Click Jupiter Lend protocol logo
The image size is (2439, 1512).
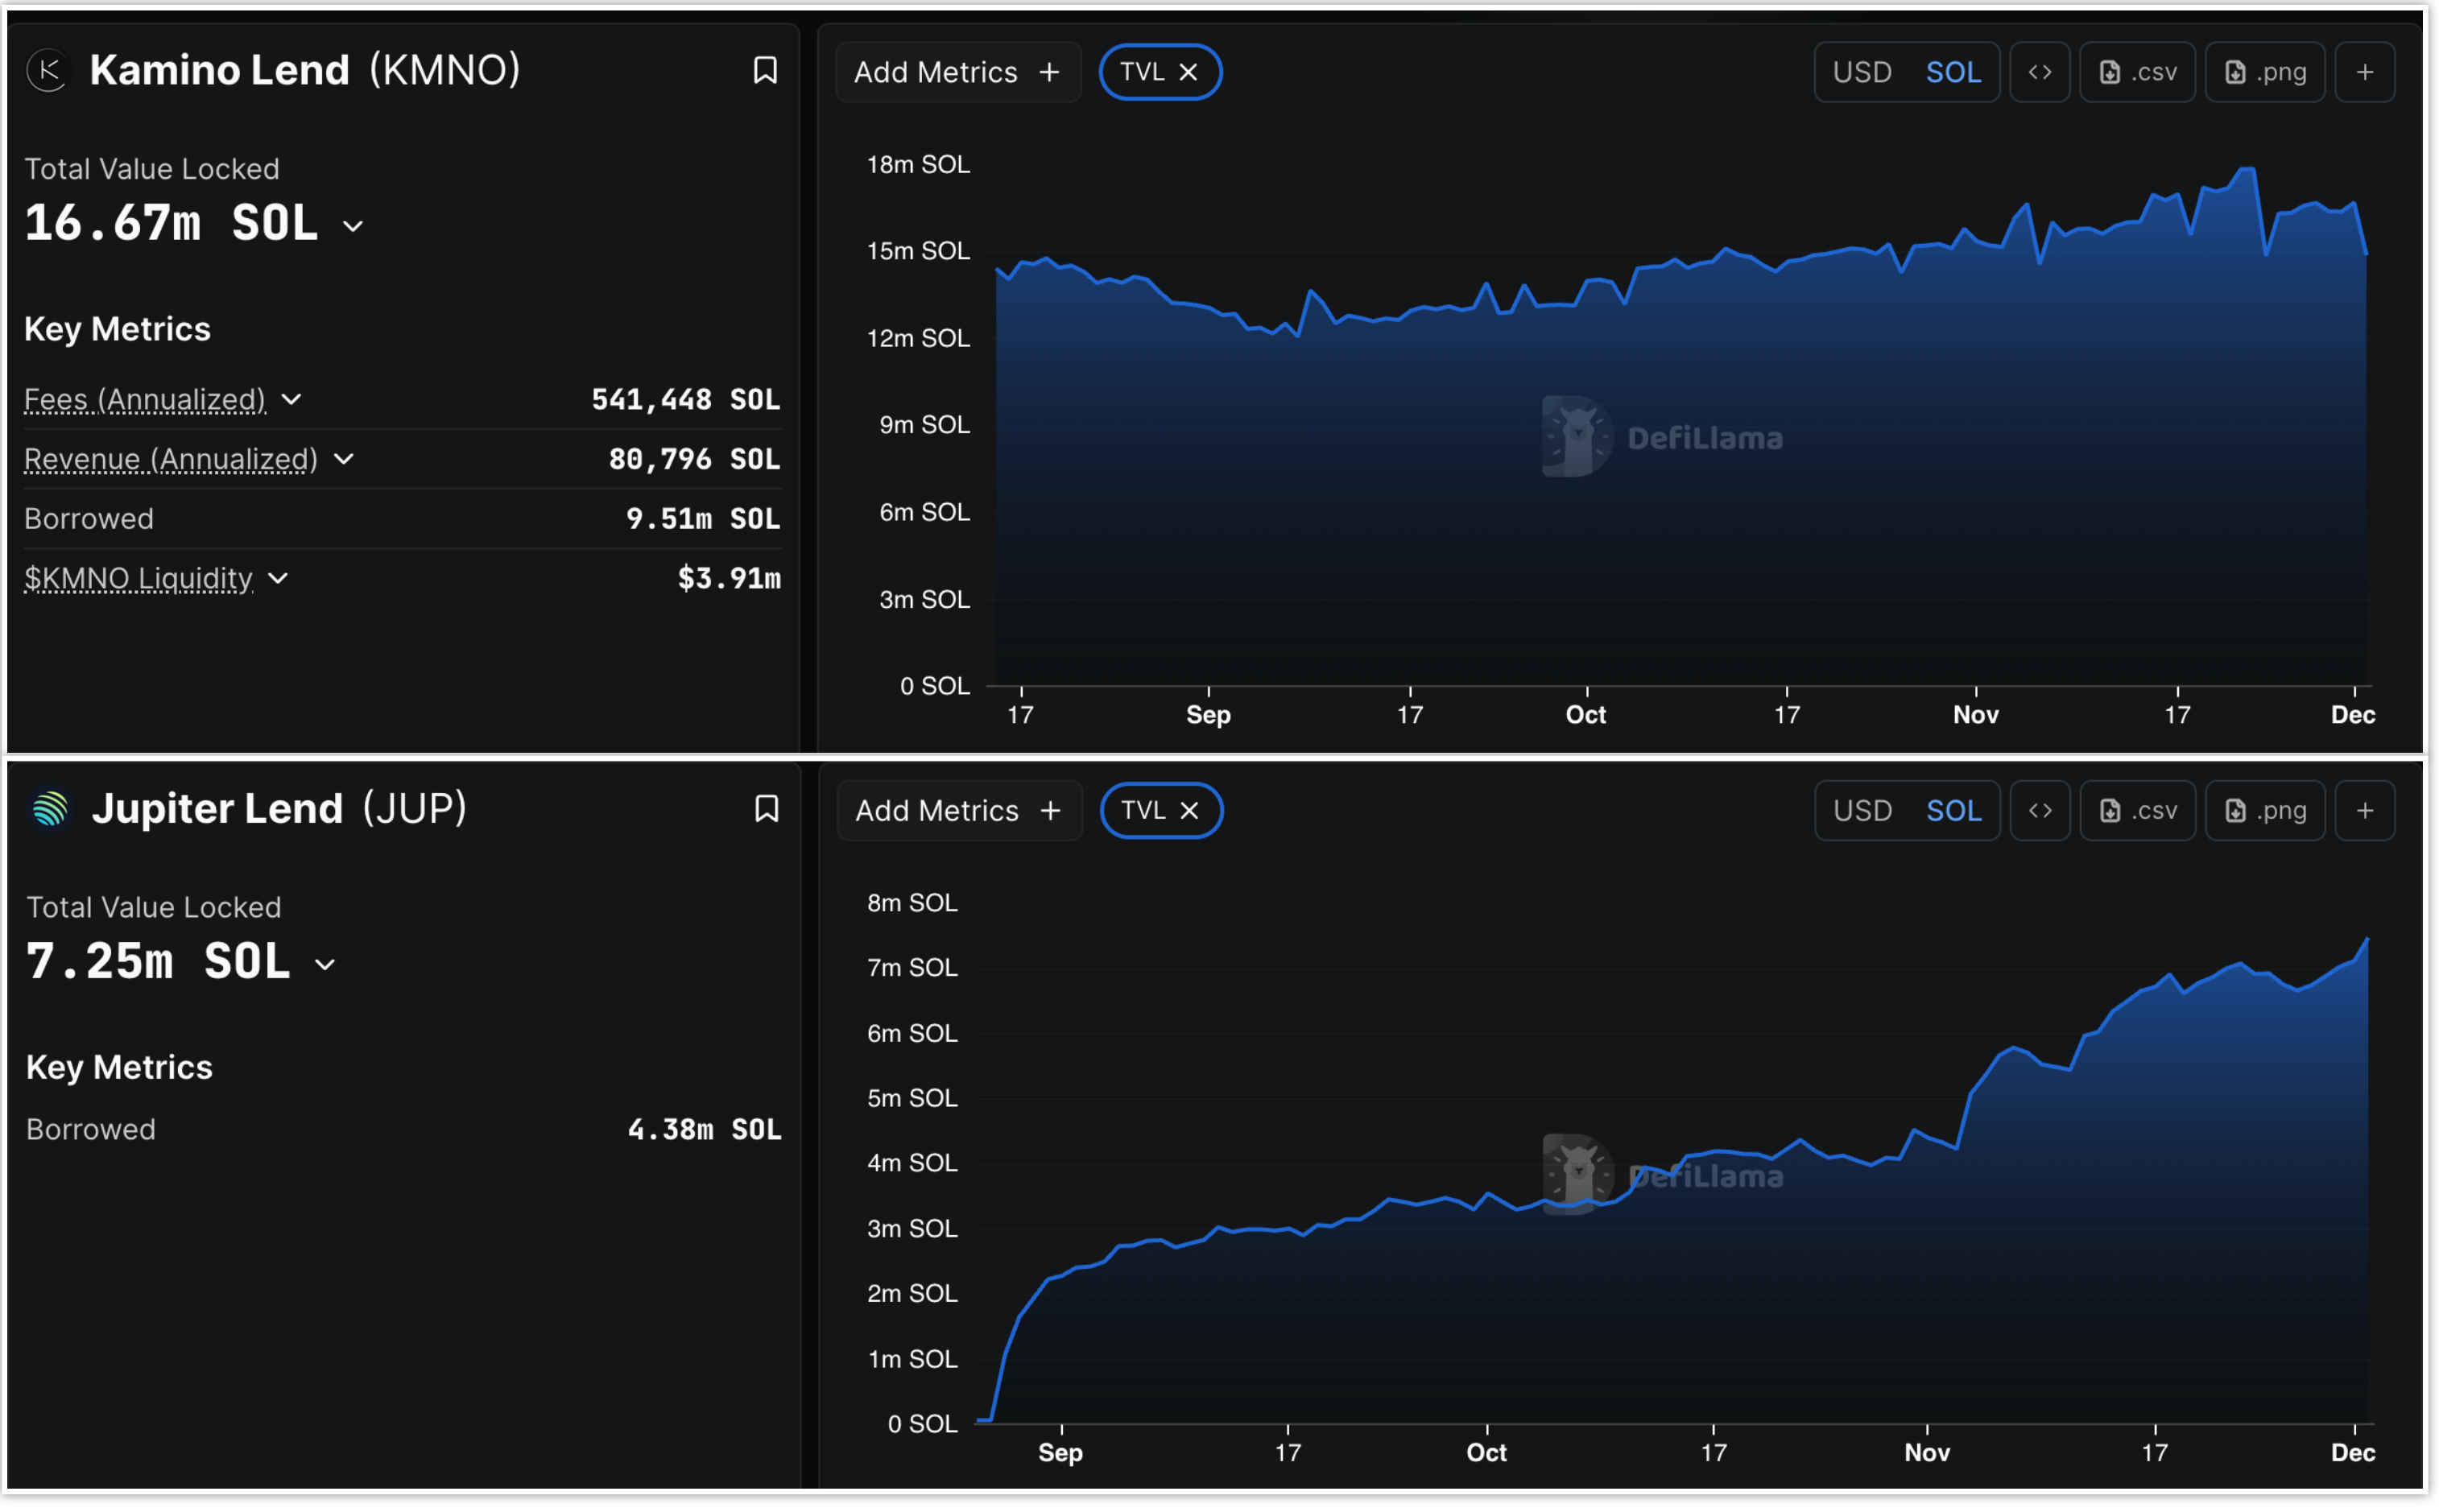pos(50,808)
